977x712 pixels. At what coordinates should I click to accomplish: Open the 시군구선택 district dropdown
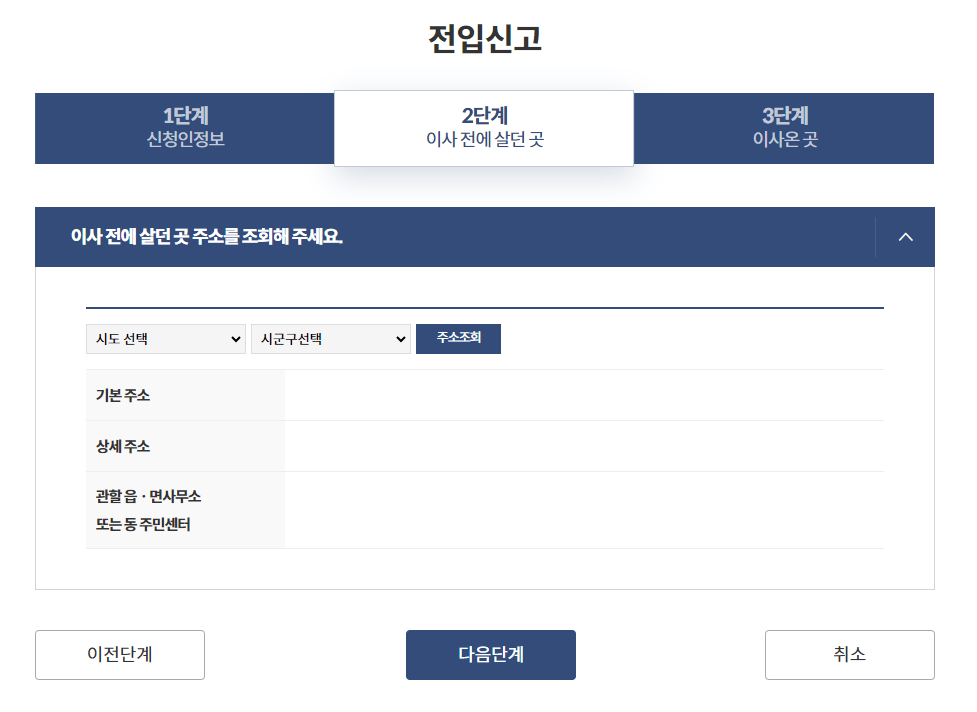point(331,338)
